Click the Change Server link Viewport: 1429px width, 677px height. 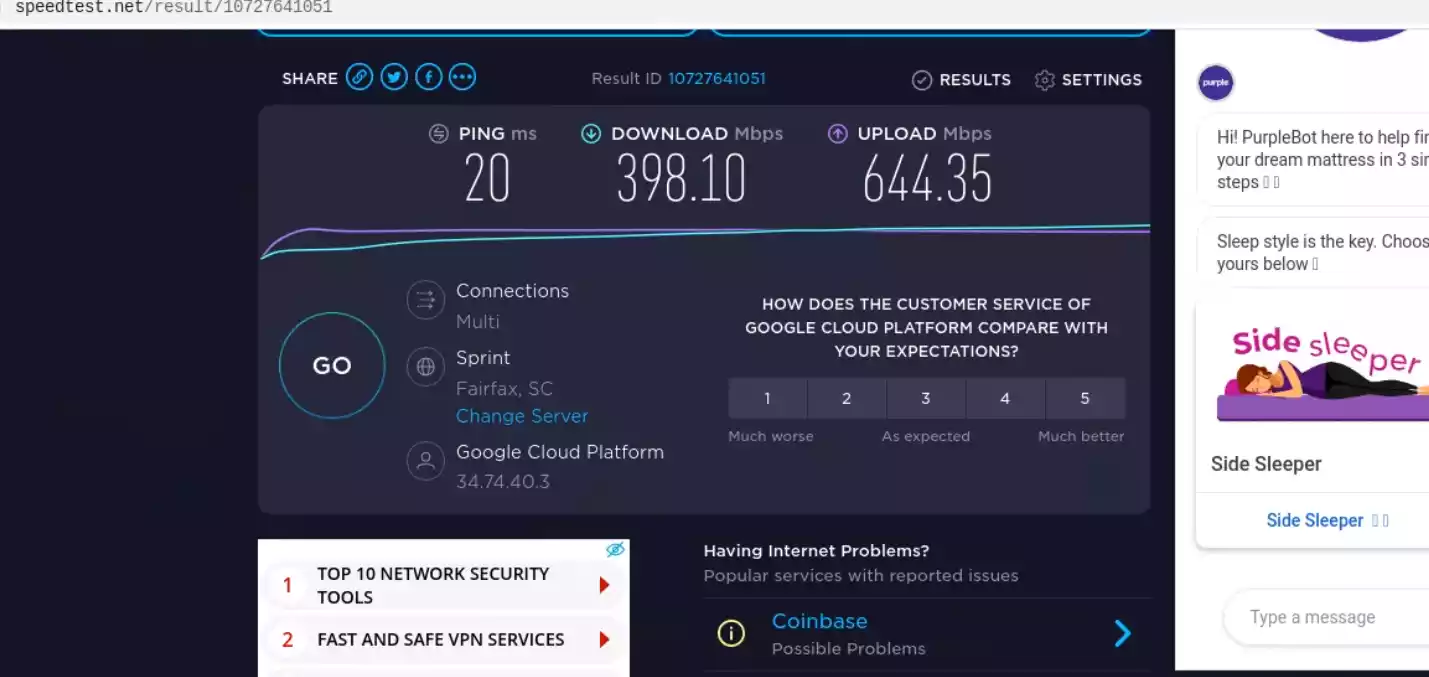[x=522, y=416]
